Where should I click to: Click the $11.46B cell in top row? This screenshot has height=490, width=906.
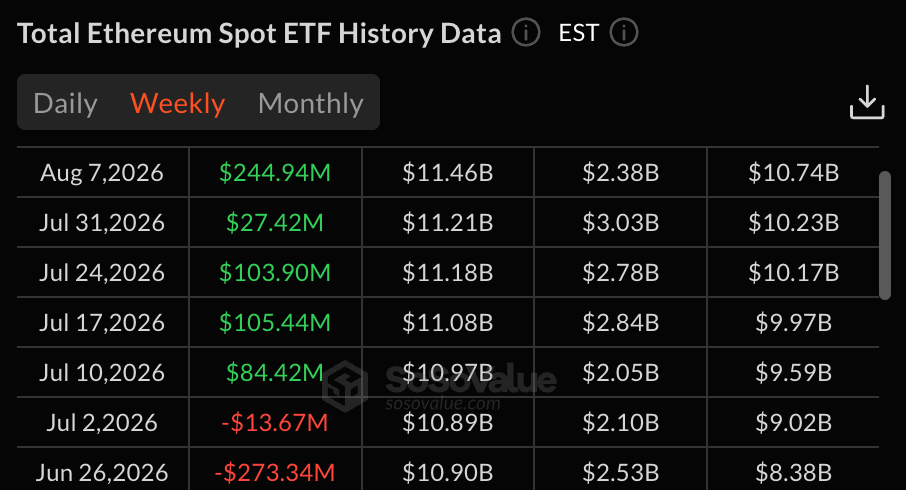click(448, 173)
